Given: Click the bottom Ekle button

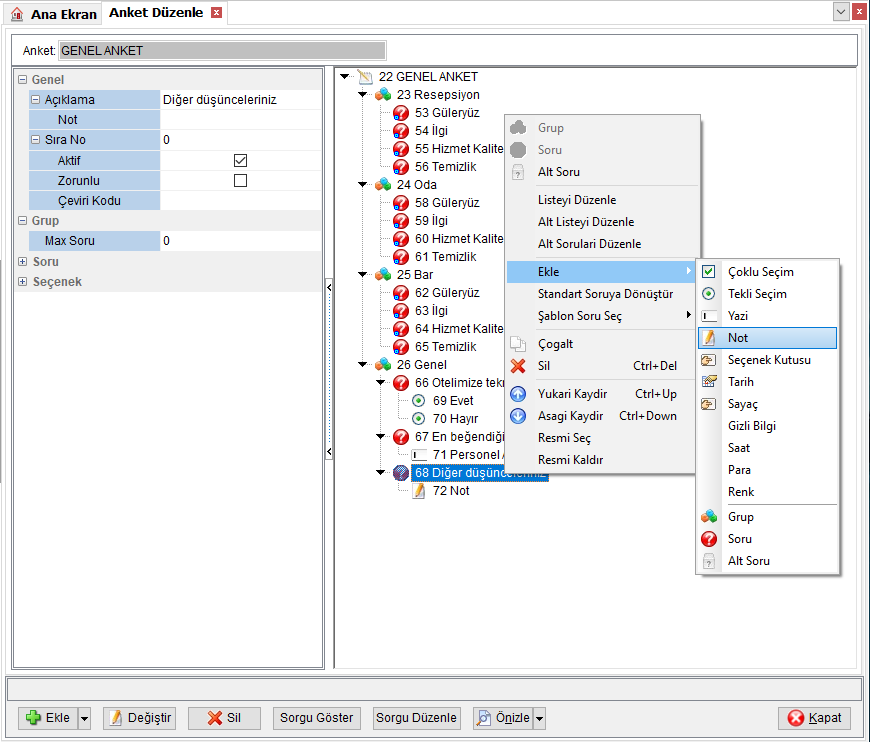Looking at the screenshot, I should [48, 718].
